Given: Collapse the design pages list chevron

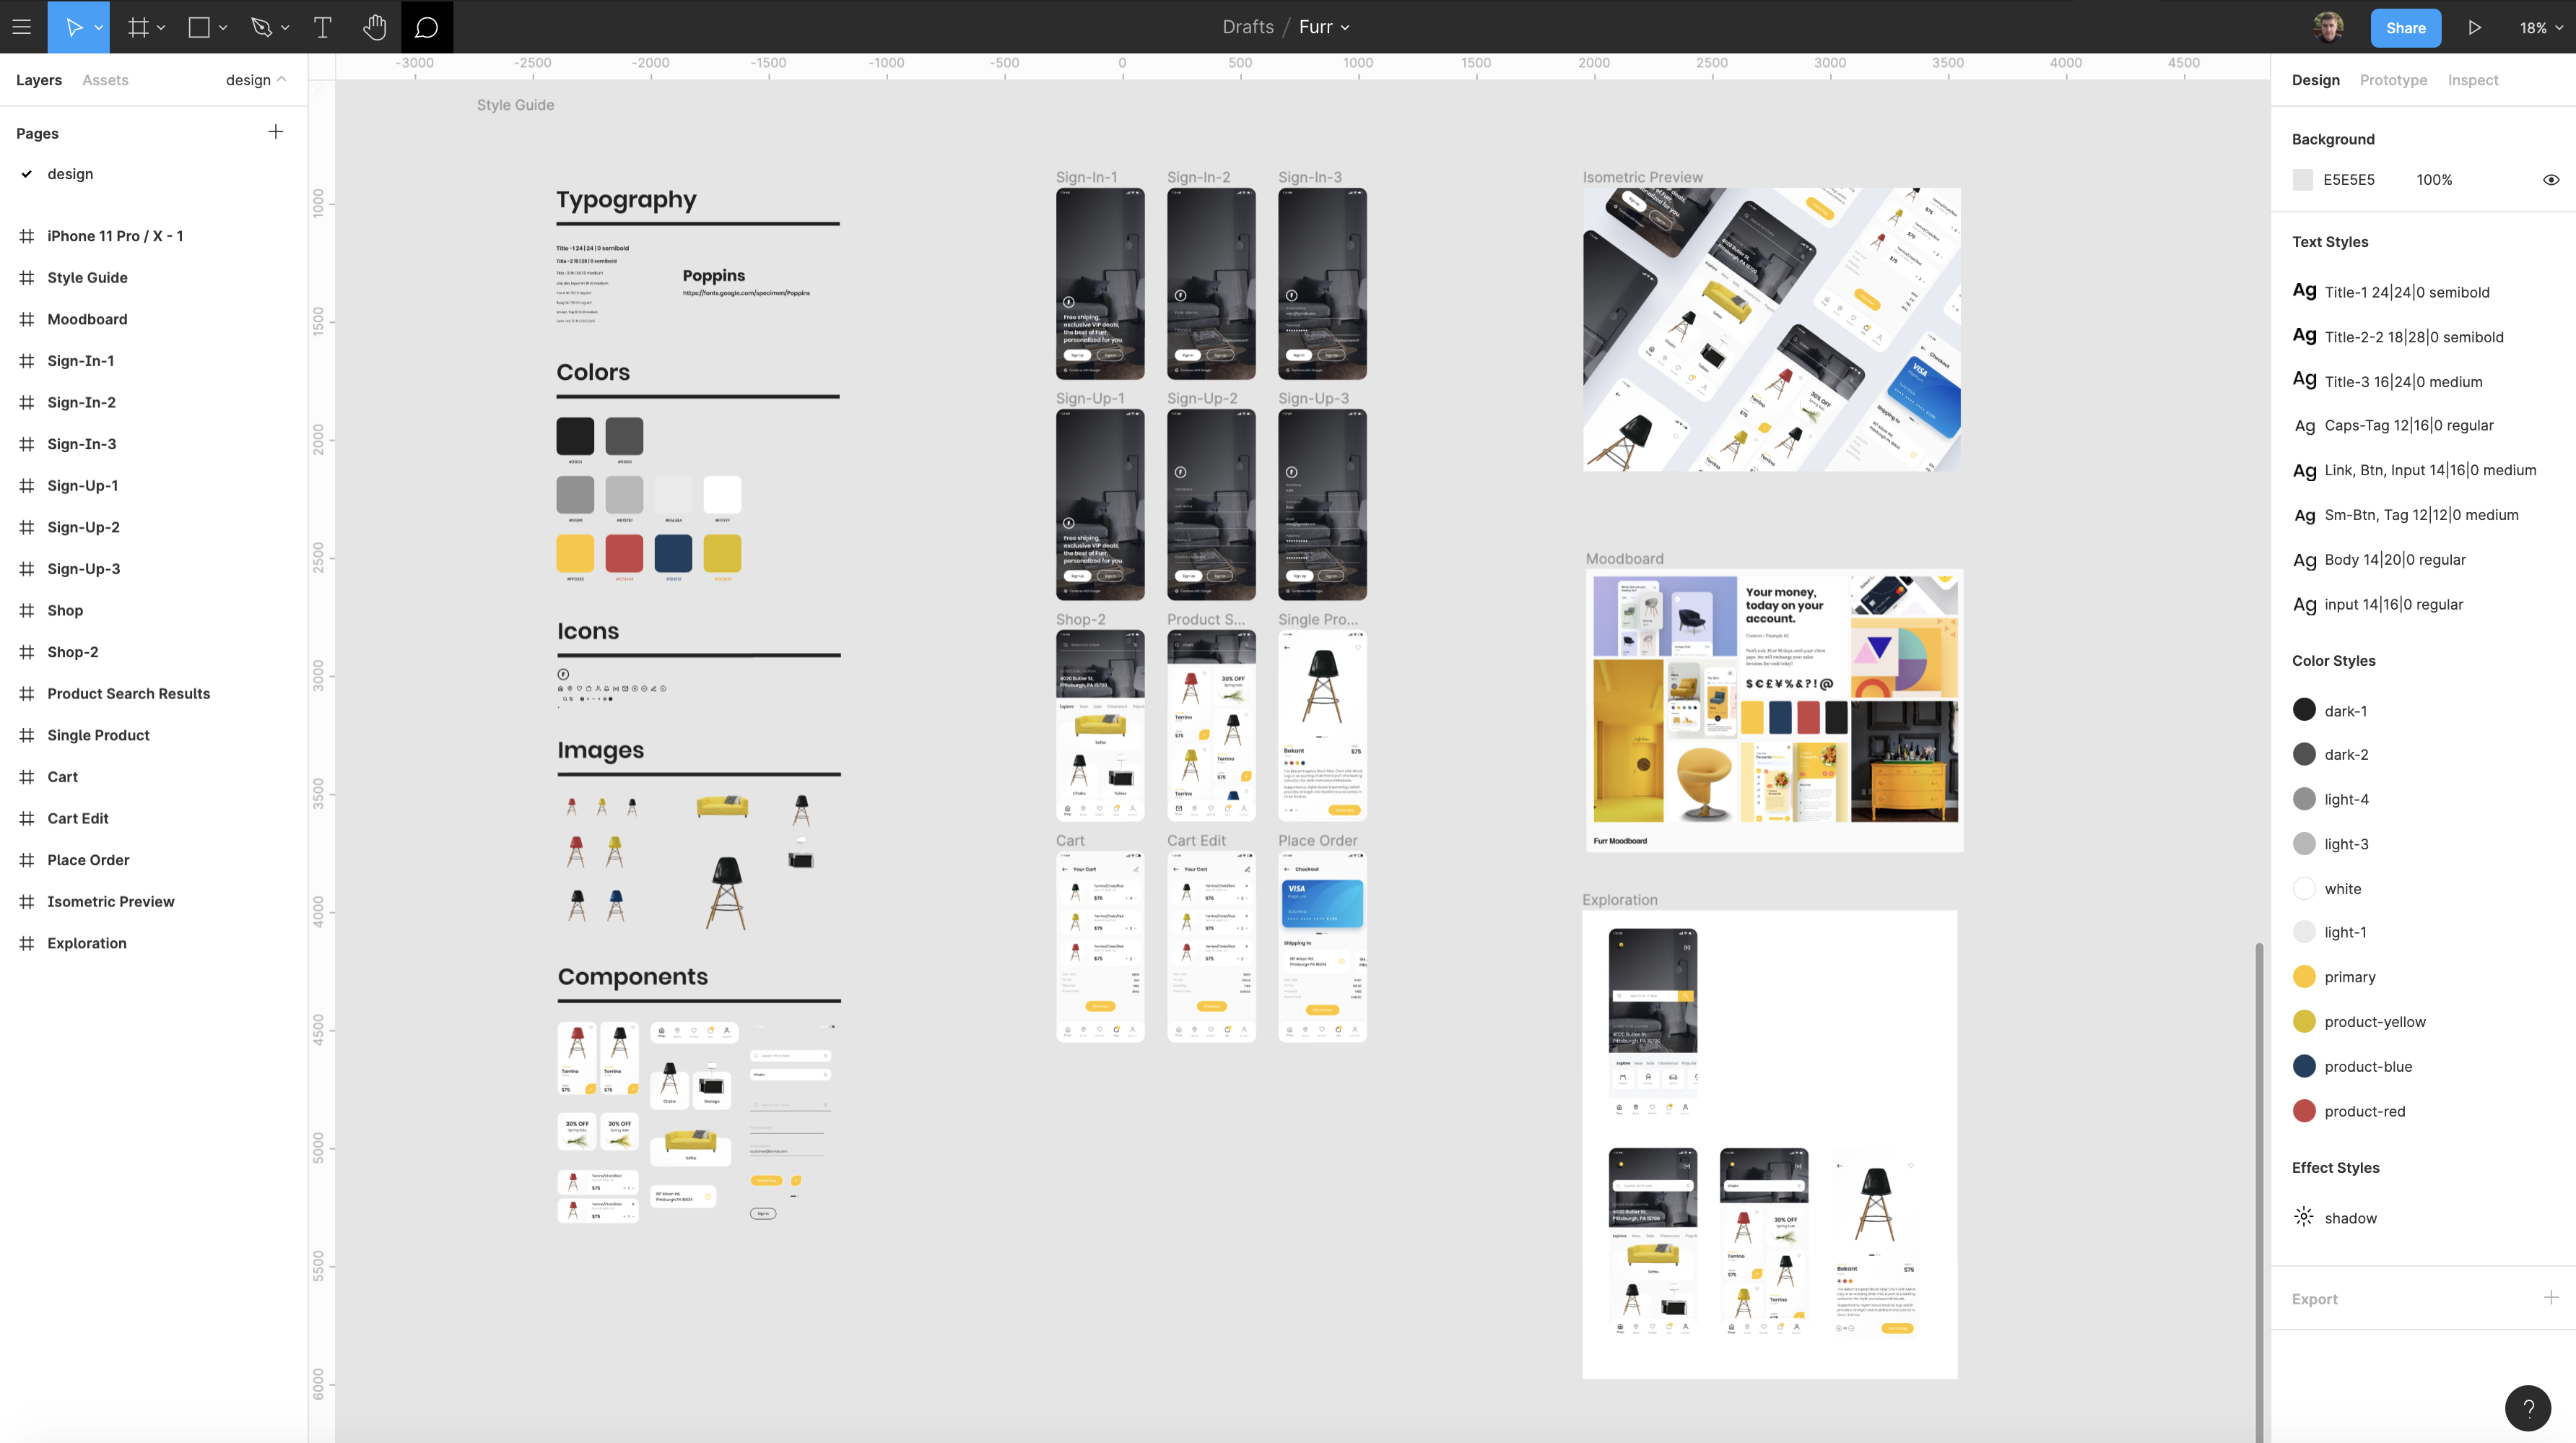Looking at the screenshot, I should (282, 80).
